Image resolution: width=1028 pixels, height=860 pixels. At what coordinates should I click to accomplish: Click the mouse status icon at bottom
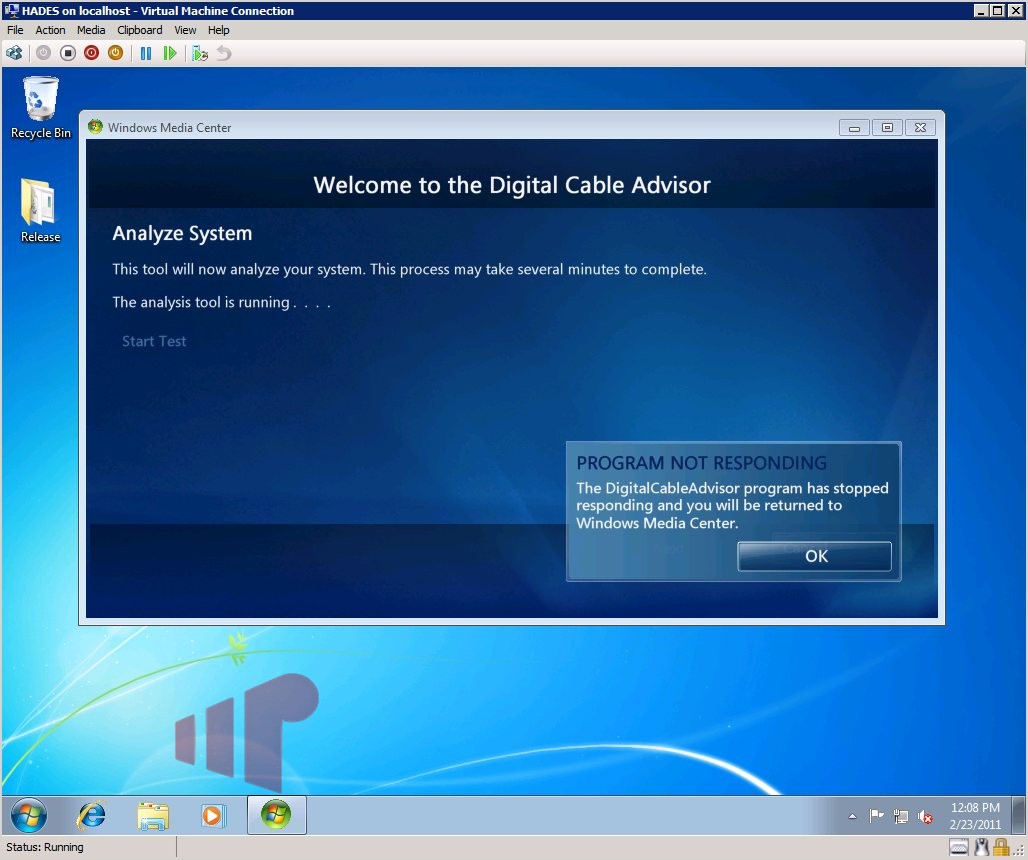981,847
